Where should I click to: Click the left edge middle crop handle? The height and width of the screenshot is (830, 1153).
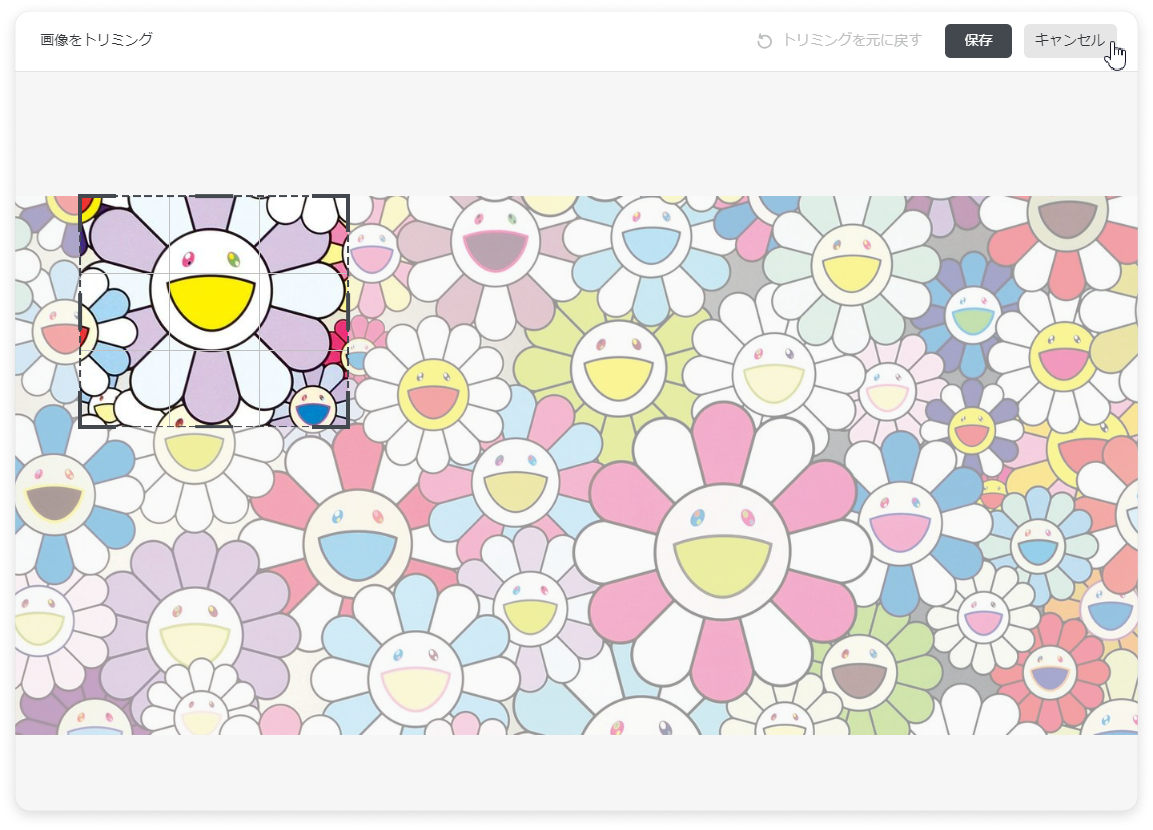79,311
